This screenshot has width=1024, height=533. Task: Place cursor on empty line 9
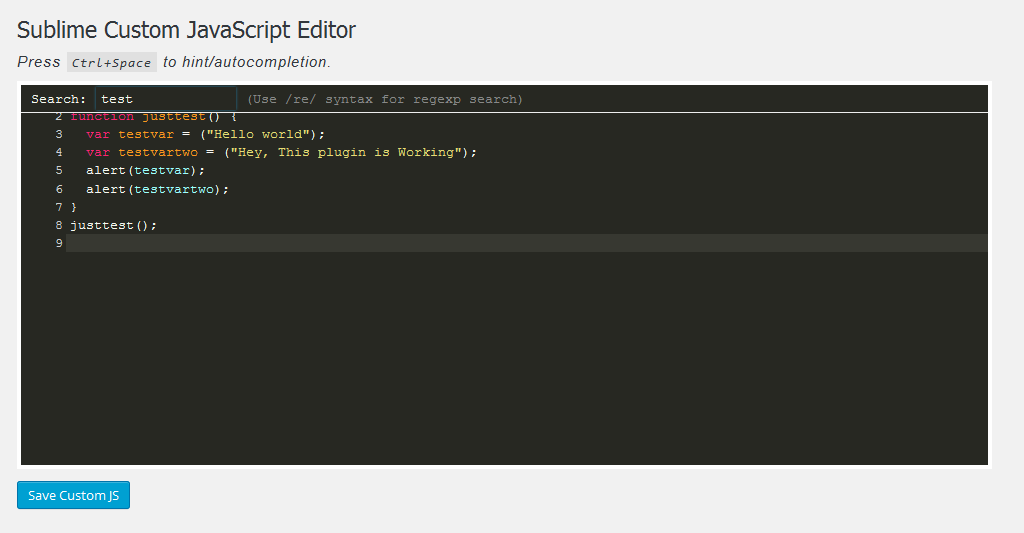tap(526, 243)
